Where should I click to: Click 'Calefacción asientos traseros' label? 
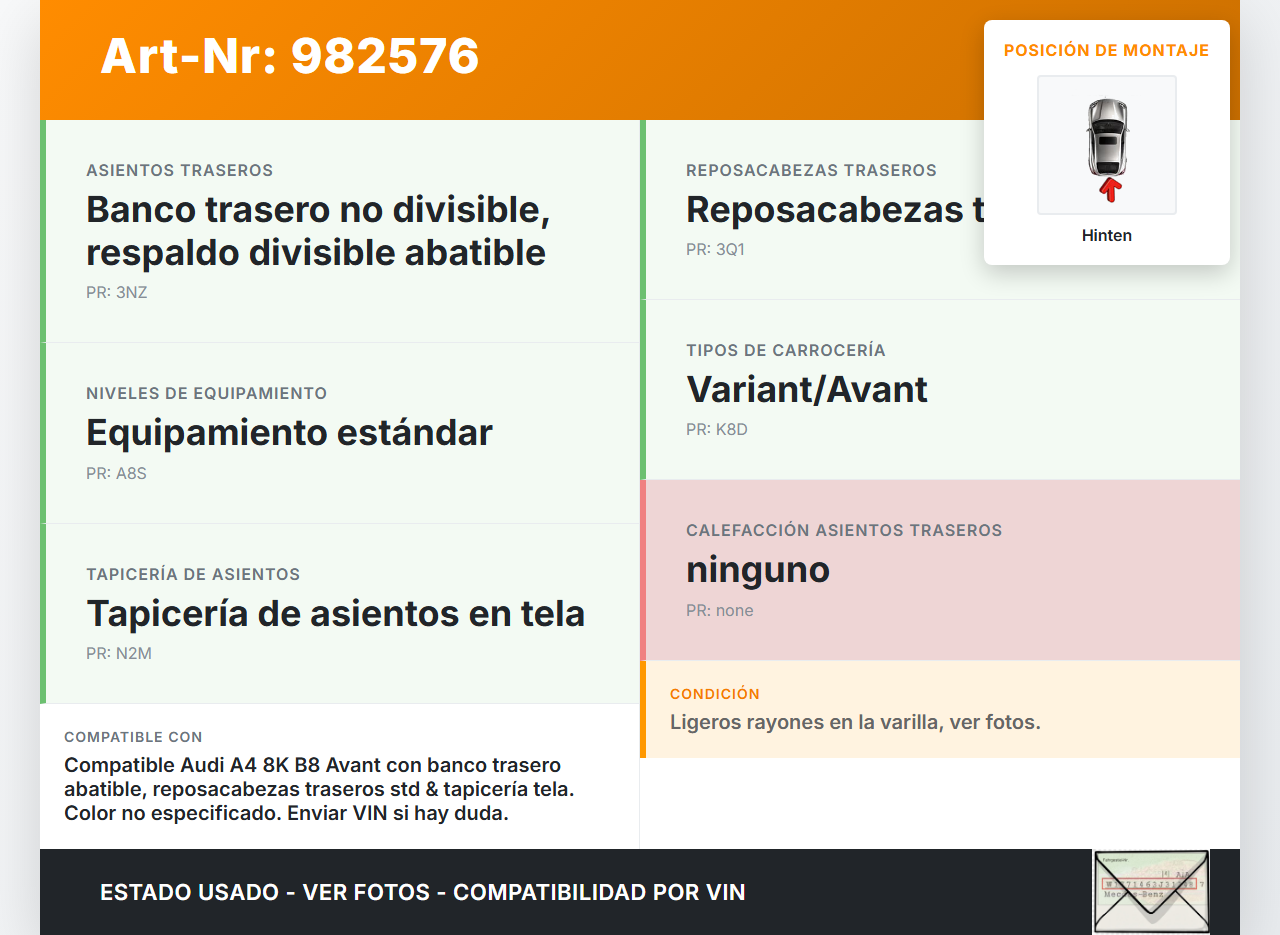tap(844, 531)
